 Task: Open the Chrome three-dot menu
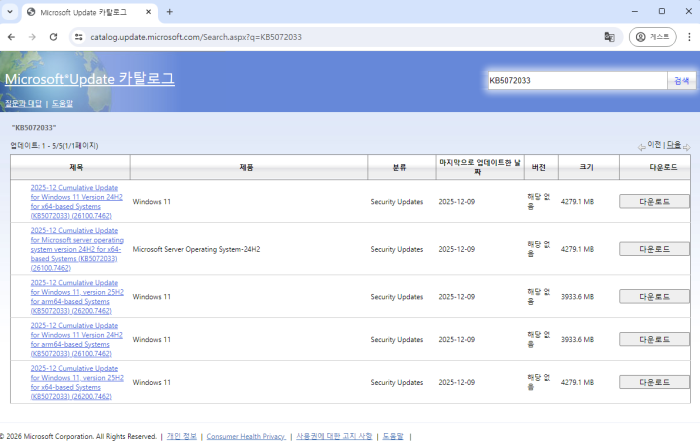click(688, 37)
